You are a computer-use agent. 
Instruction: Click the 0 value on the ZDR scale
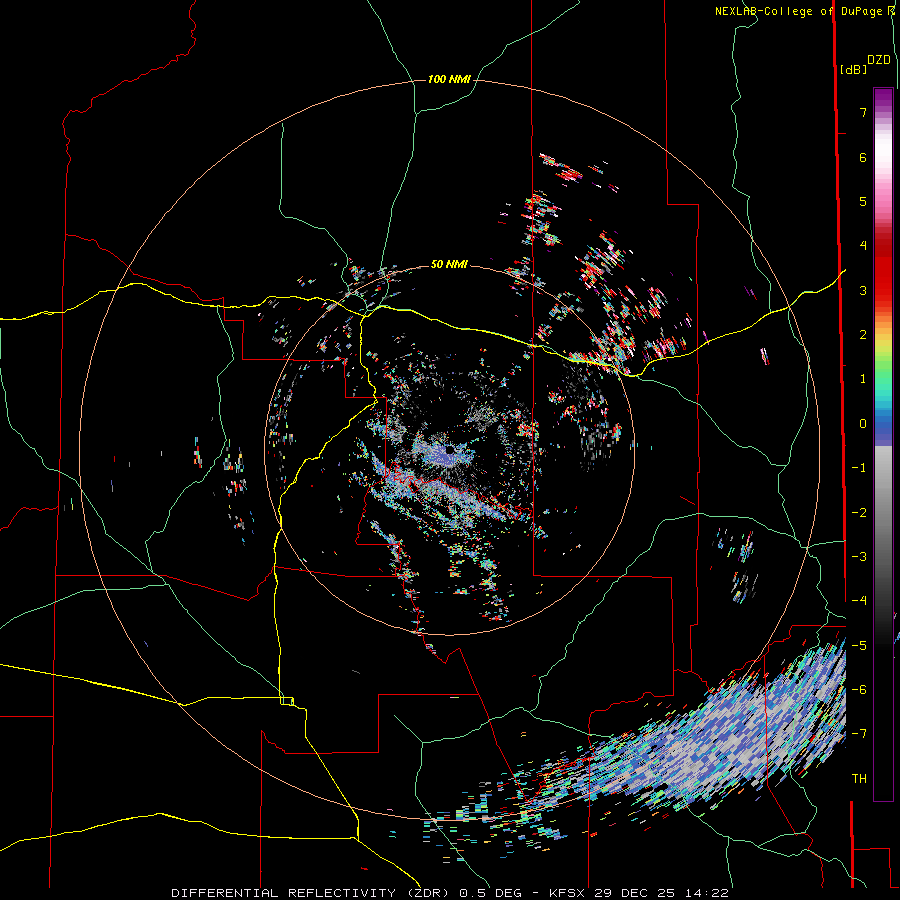click(x=863, y=424)
